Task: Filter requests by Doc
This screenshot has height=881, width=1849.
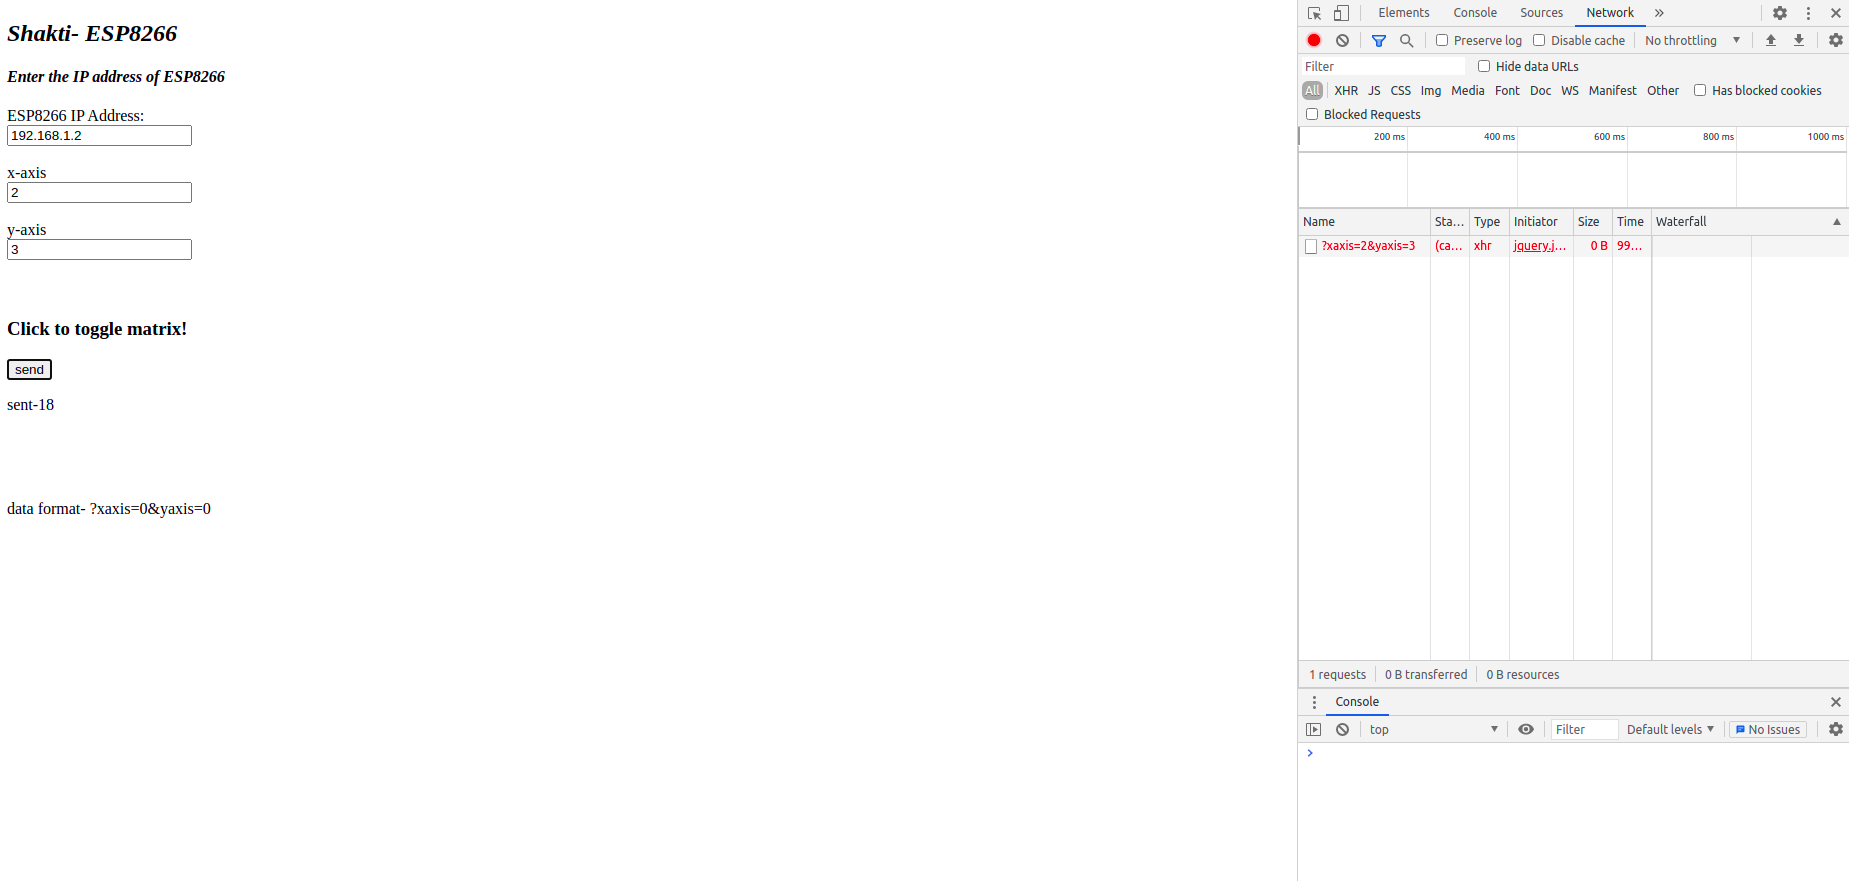Action: [1540, 90]
